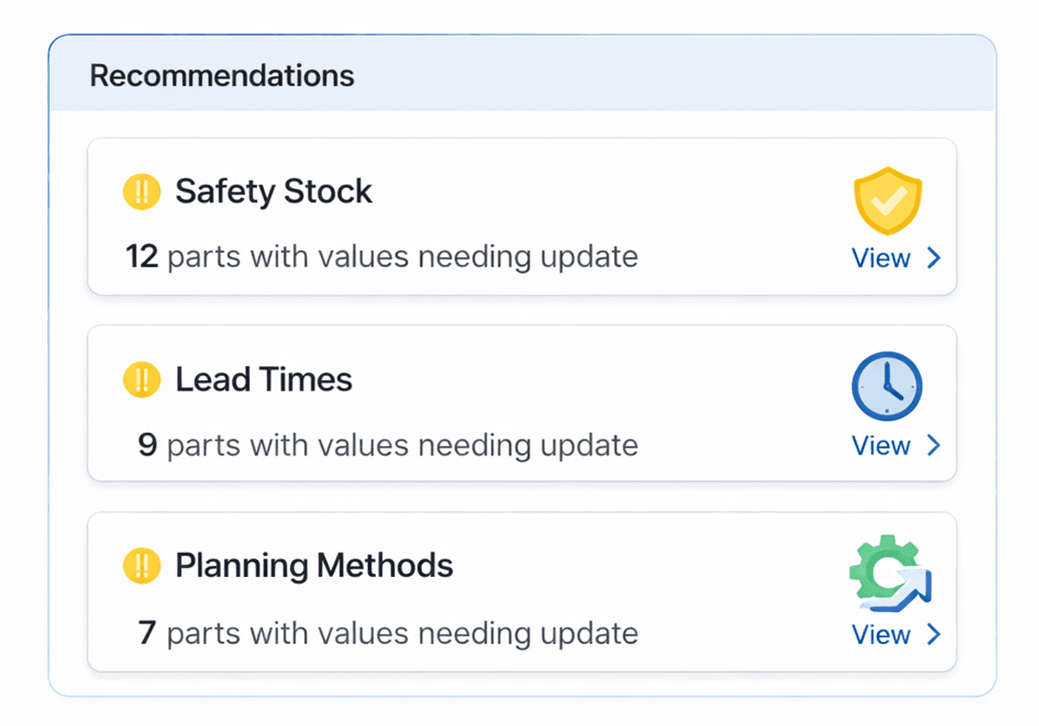Click the 12 parts count under Safety Stock

tap(142, 257)
